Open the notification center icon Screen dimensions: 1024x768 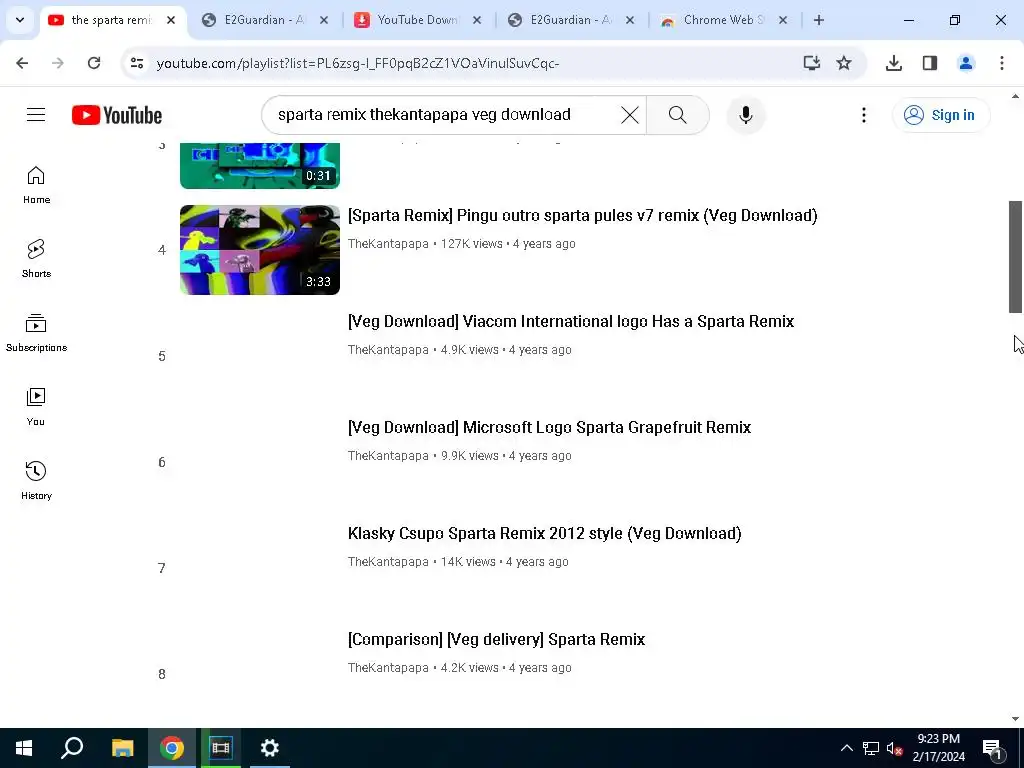click(992, 748)
